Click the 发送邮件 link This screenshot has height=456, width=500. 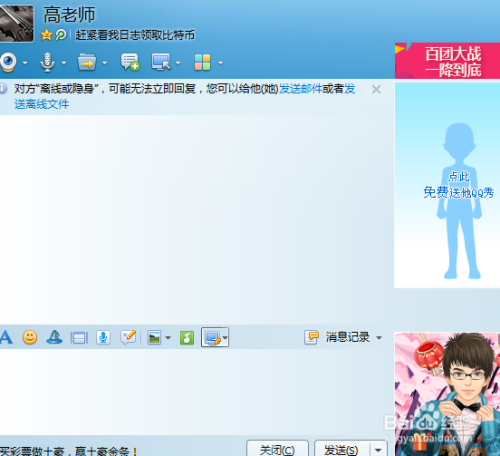coord(300,89)
